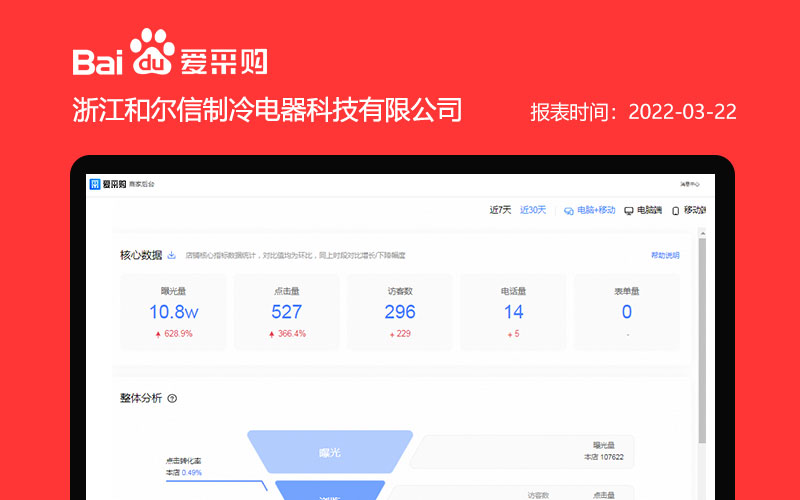
Task: Open the 点击量 527 card
Action: click(x=287, y=312)
